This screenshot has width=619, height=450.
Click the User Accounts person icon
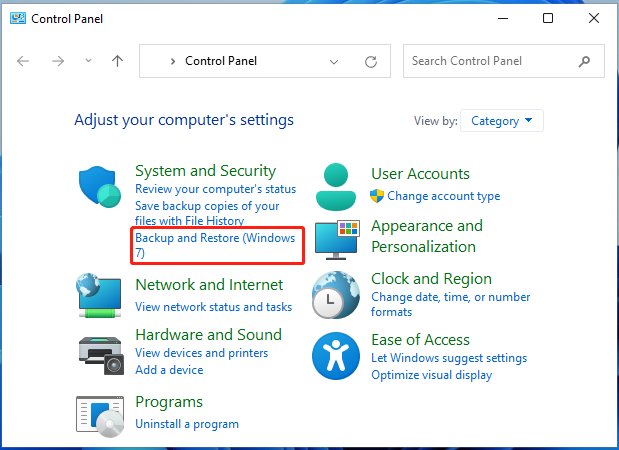point(336,187)
